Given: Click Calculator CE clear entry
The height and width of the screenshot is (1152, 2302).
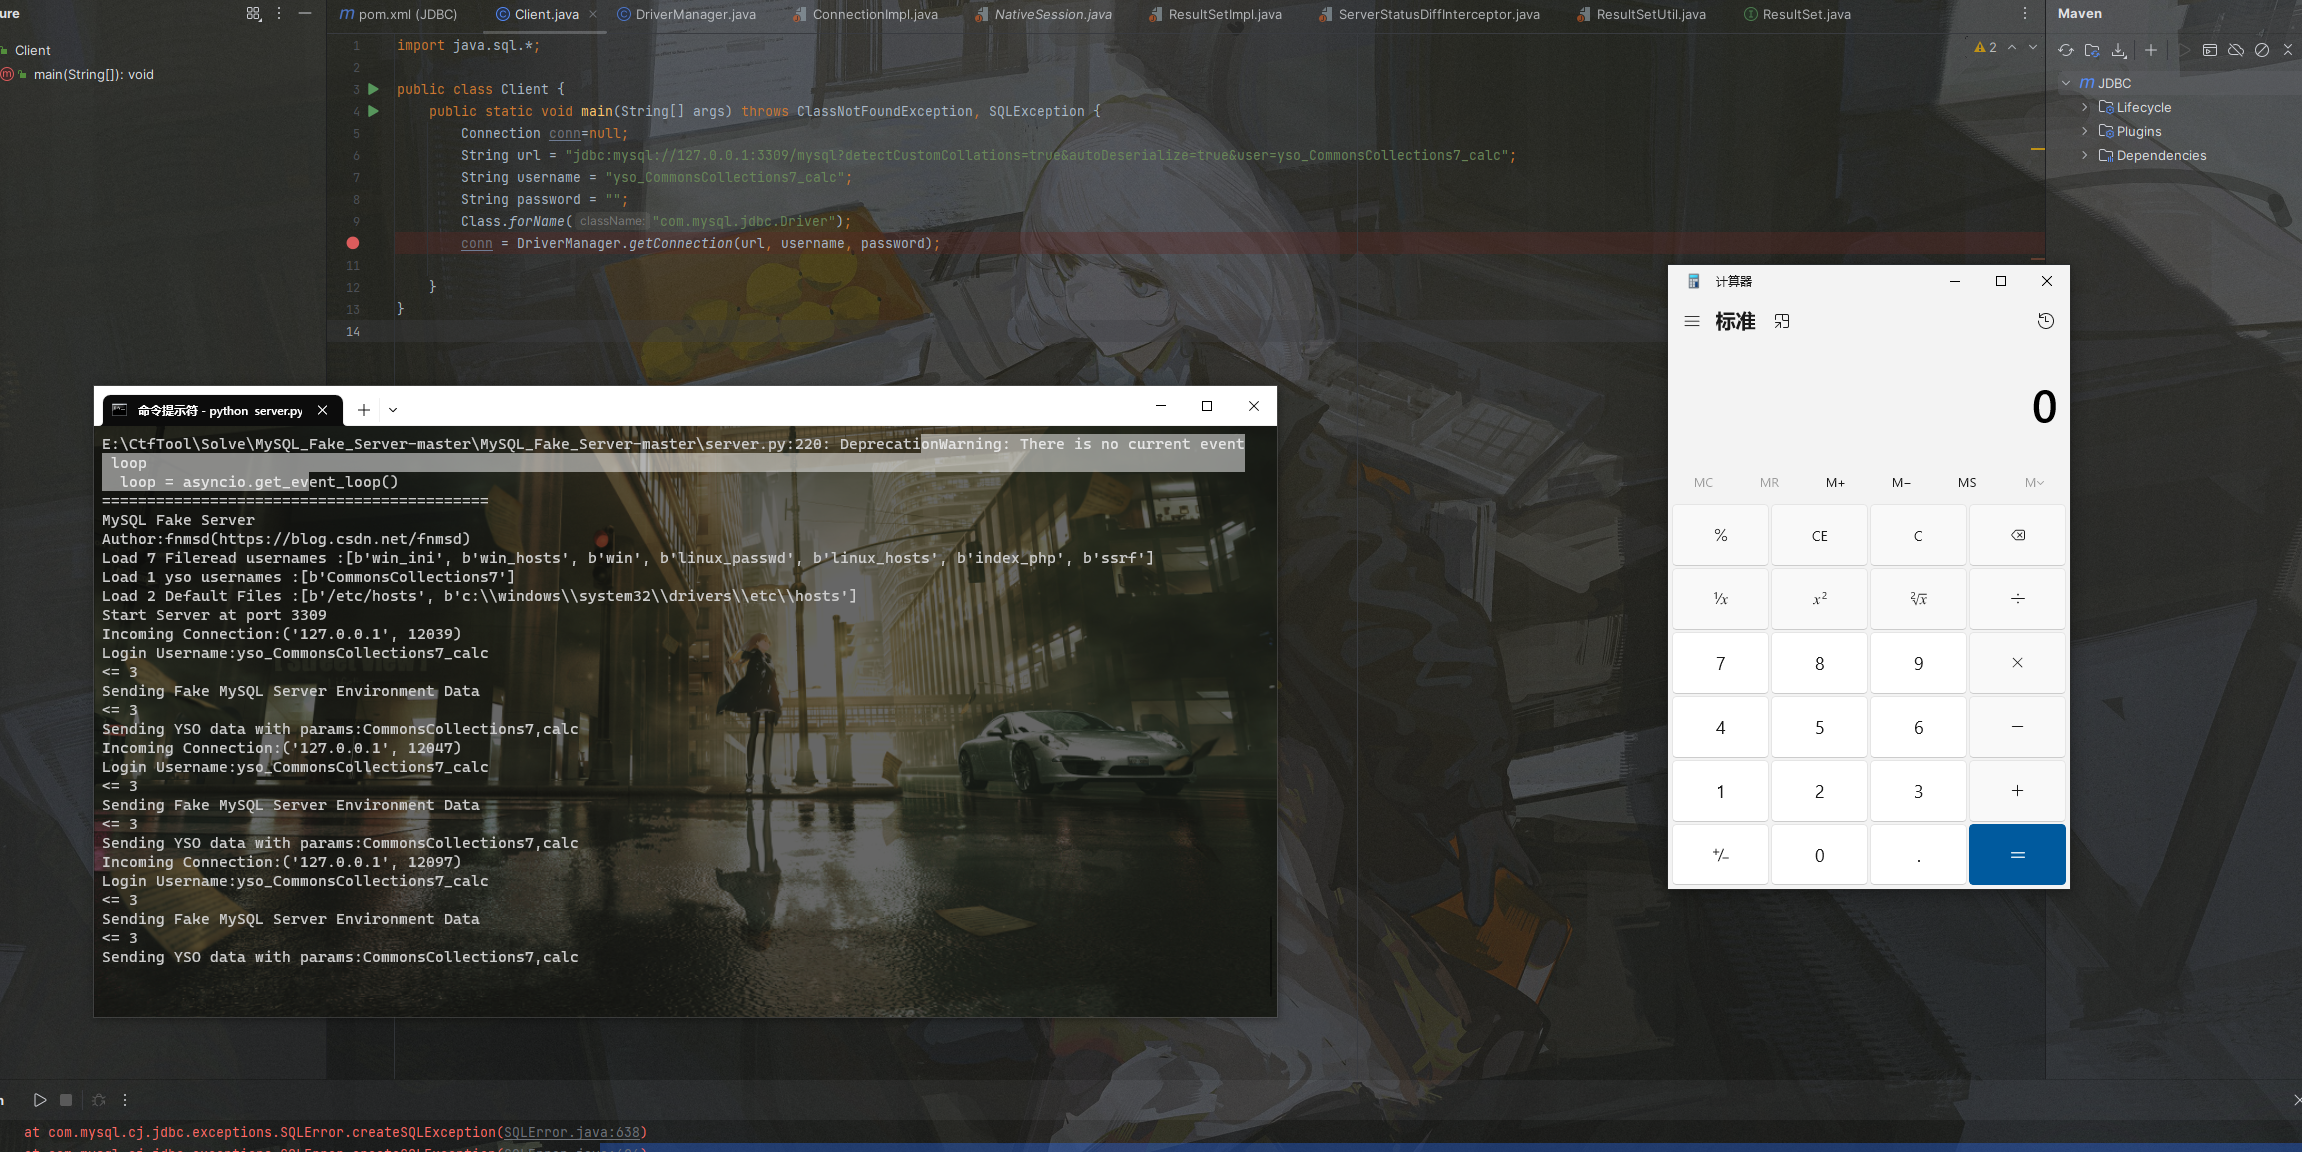Looking at the screenshot, I should click(1819, 536).
